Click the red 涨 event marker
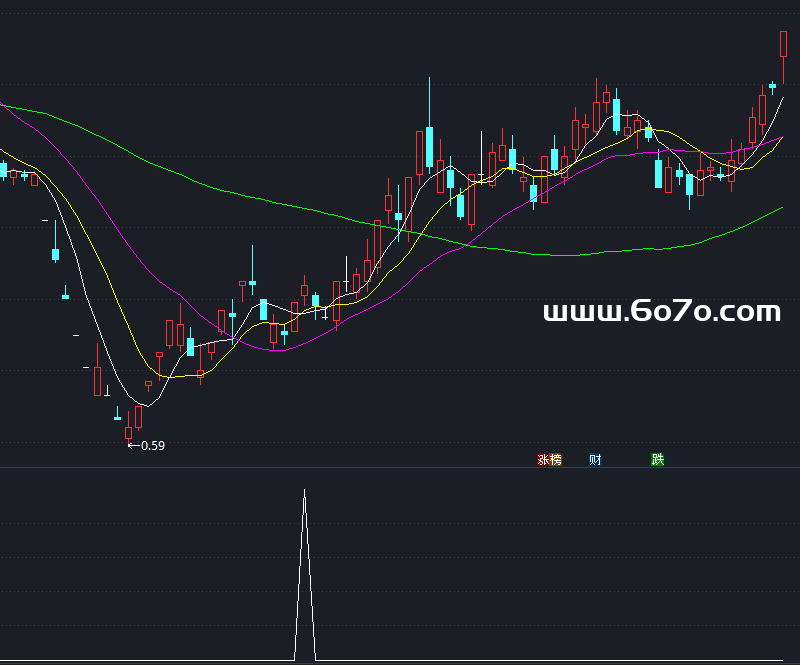This screenshot has height=665, width=800. point(543,460)
